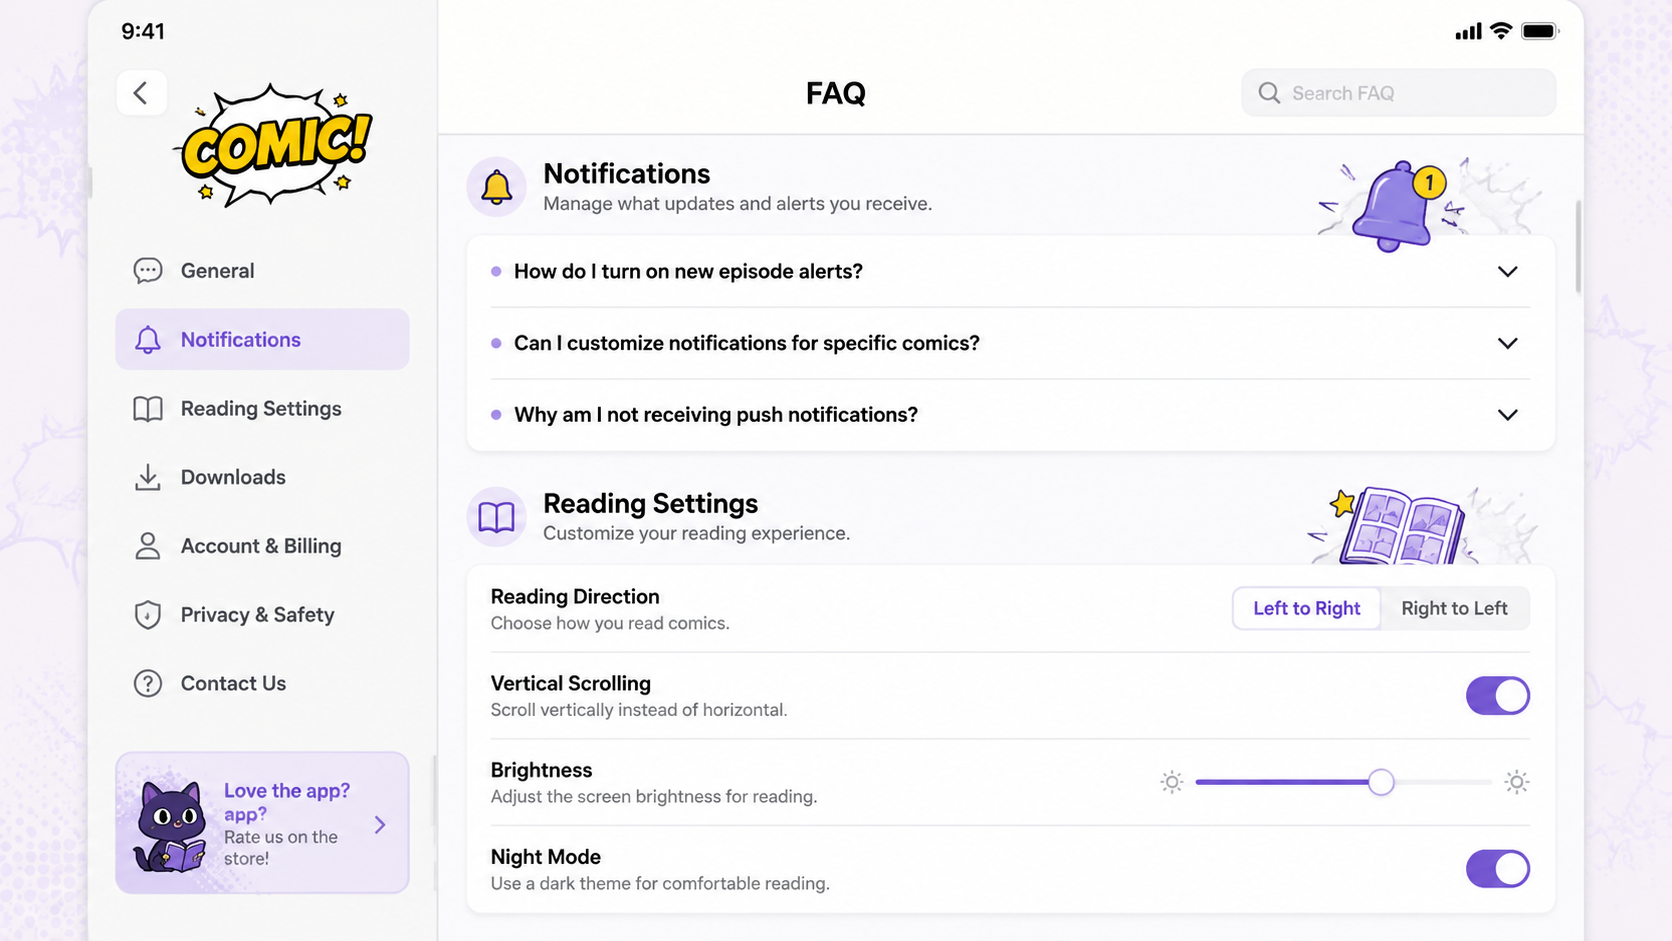Expand the new episode alerts question
This screenshot has width=1672, height=941.
1011,272
